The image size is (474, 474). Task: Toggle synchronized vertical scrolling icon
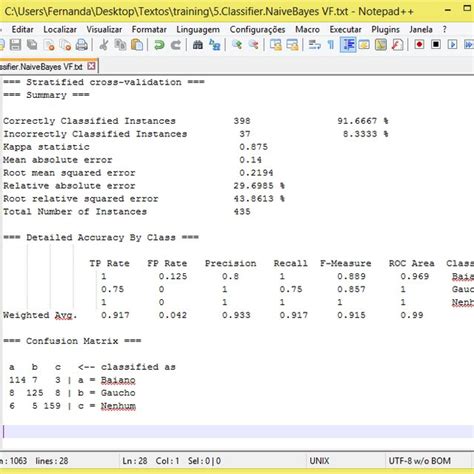tap(276, 45)
